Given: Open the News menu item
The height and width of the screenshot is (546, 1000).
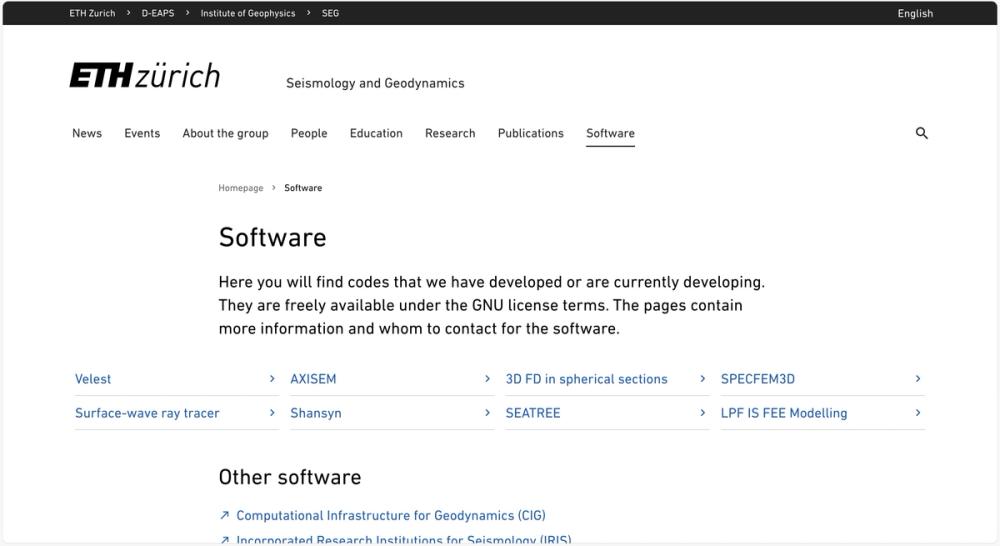Looking at the screenshot, I should click(x=87, y=133).
